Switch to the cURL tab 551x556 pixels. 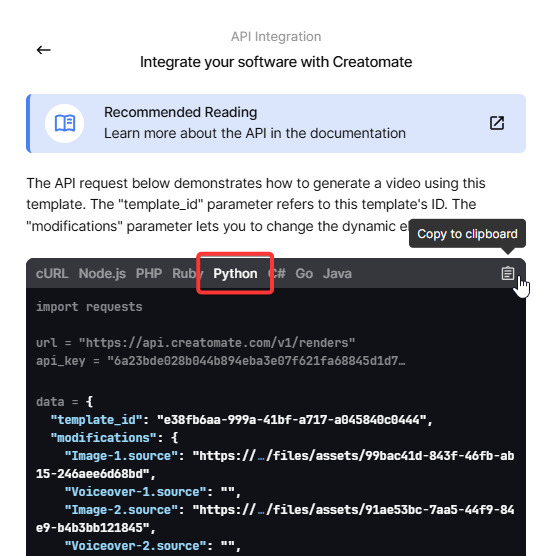coord(52,273)
